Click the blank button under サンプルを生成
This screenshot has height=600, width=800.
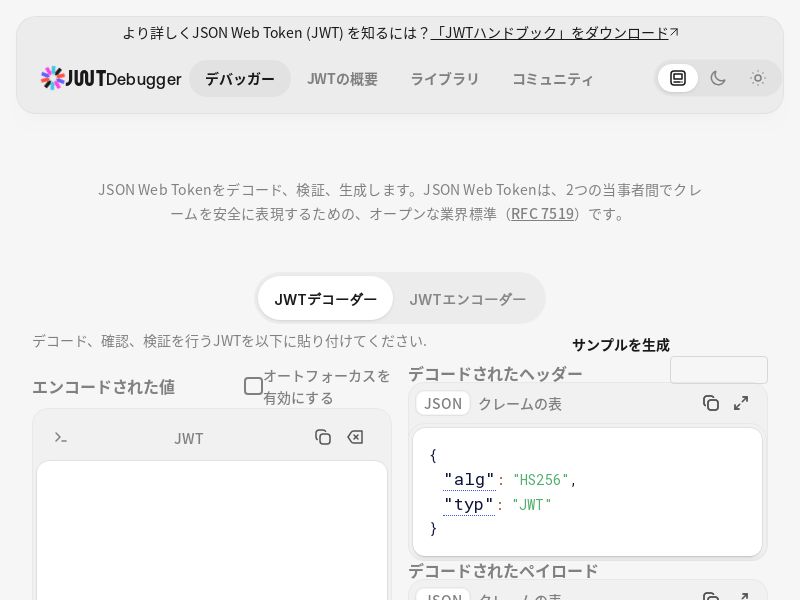[718, 370]
